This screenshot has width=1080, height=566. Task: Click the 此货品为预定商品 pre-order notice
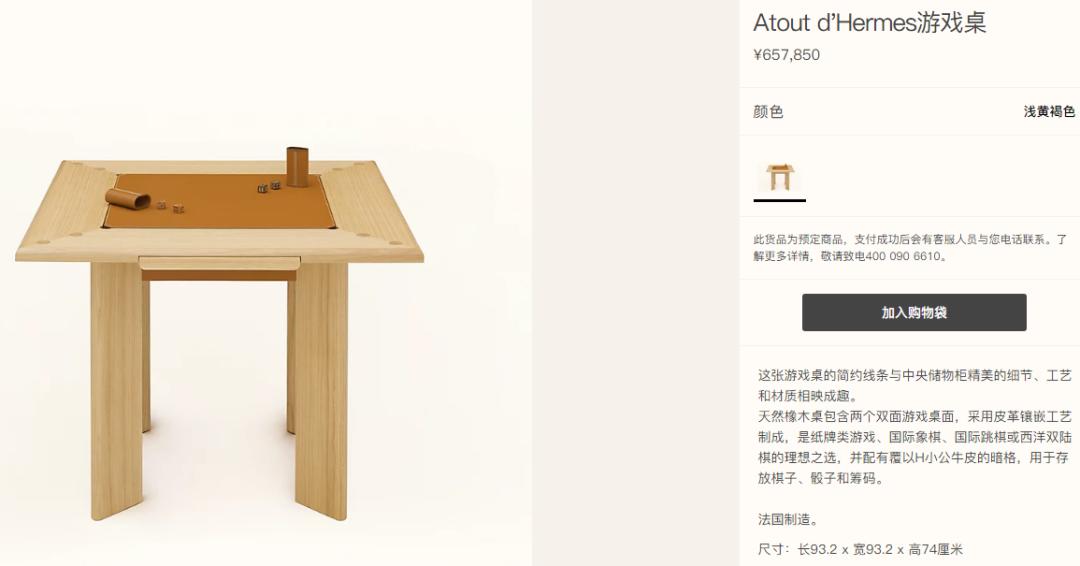[910, 248]
